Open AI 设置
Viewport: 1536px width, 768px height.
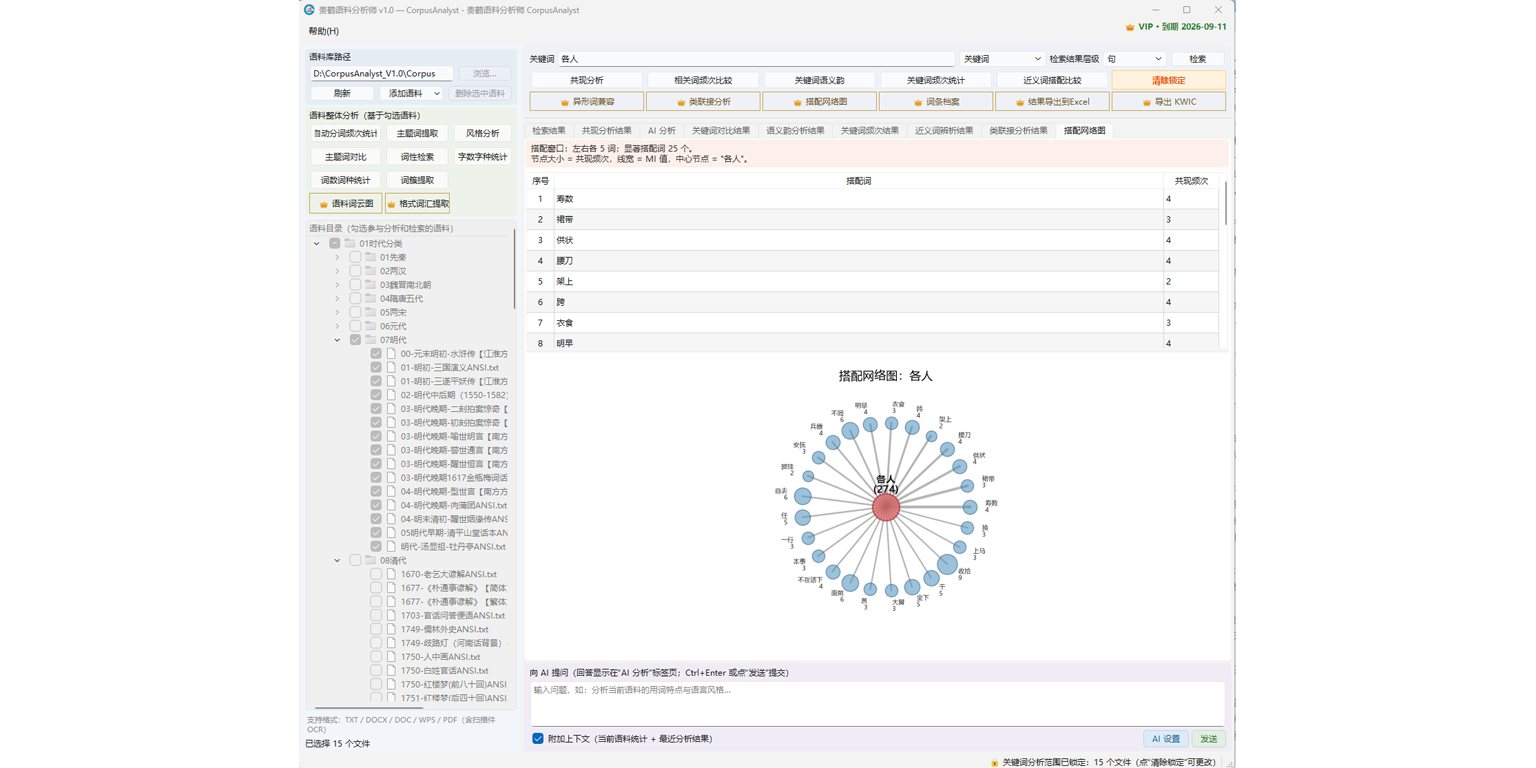click(x=1166, y=739)
